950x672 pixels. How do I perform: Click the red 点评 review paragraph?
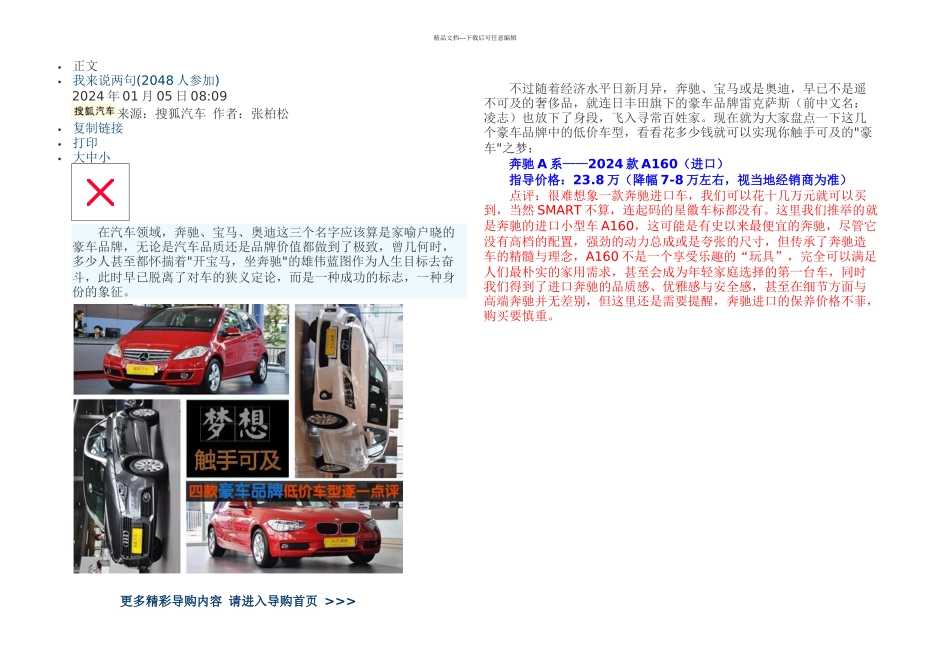[680, 256]
